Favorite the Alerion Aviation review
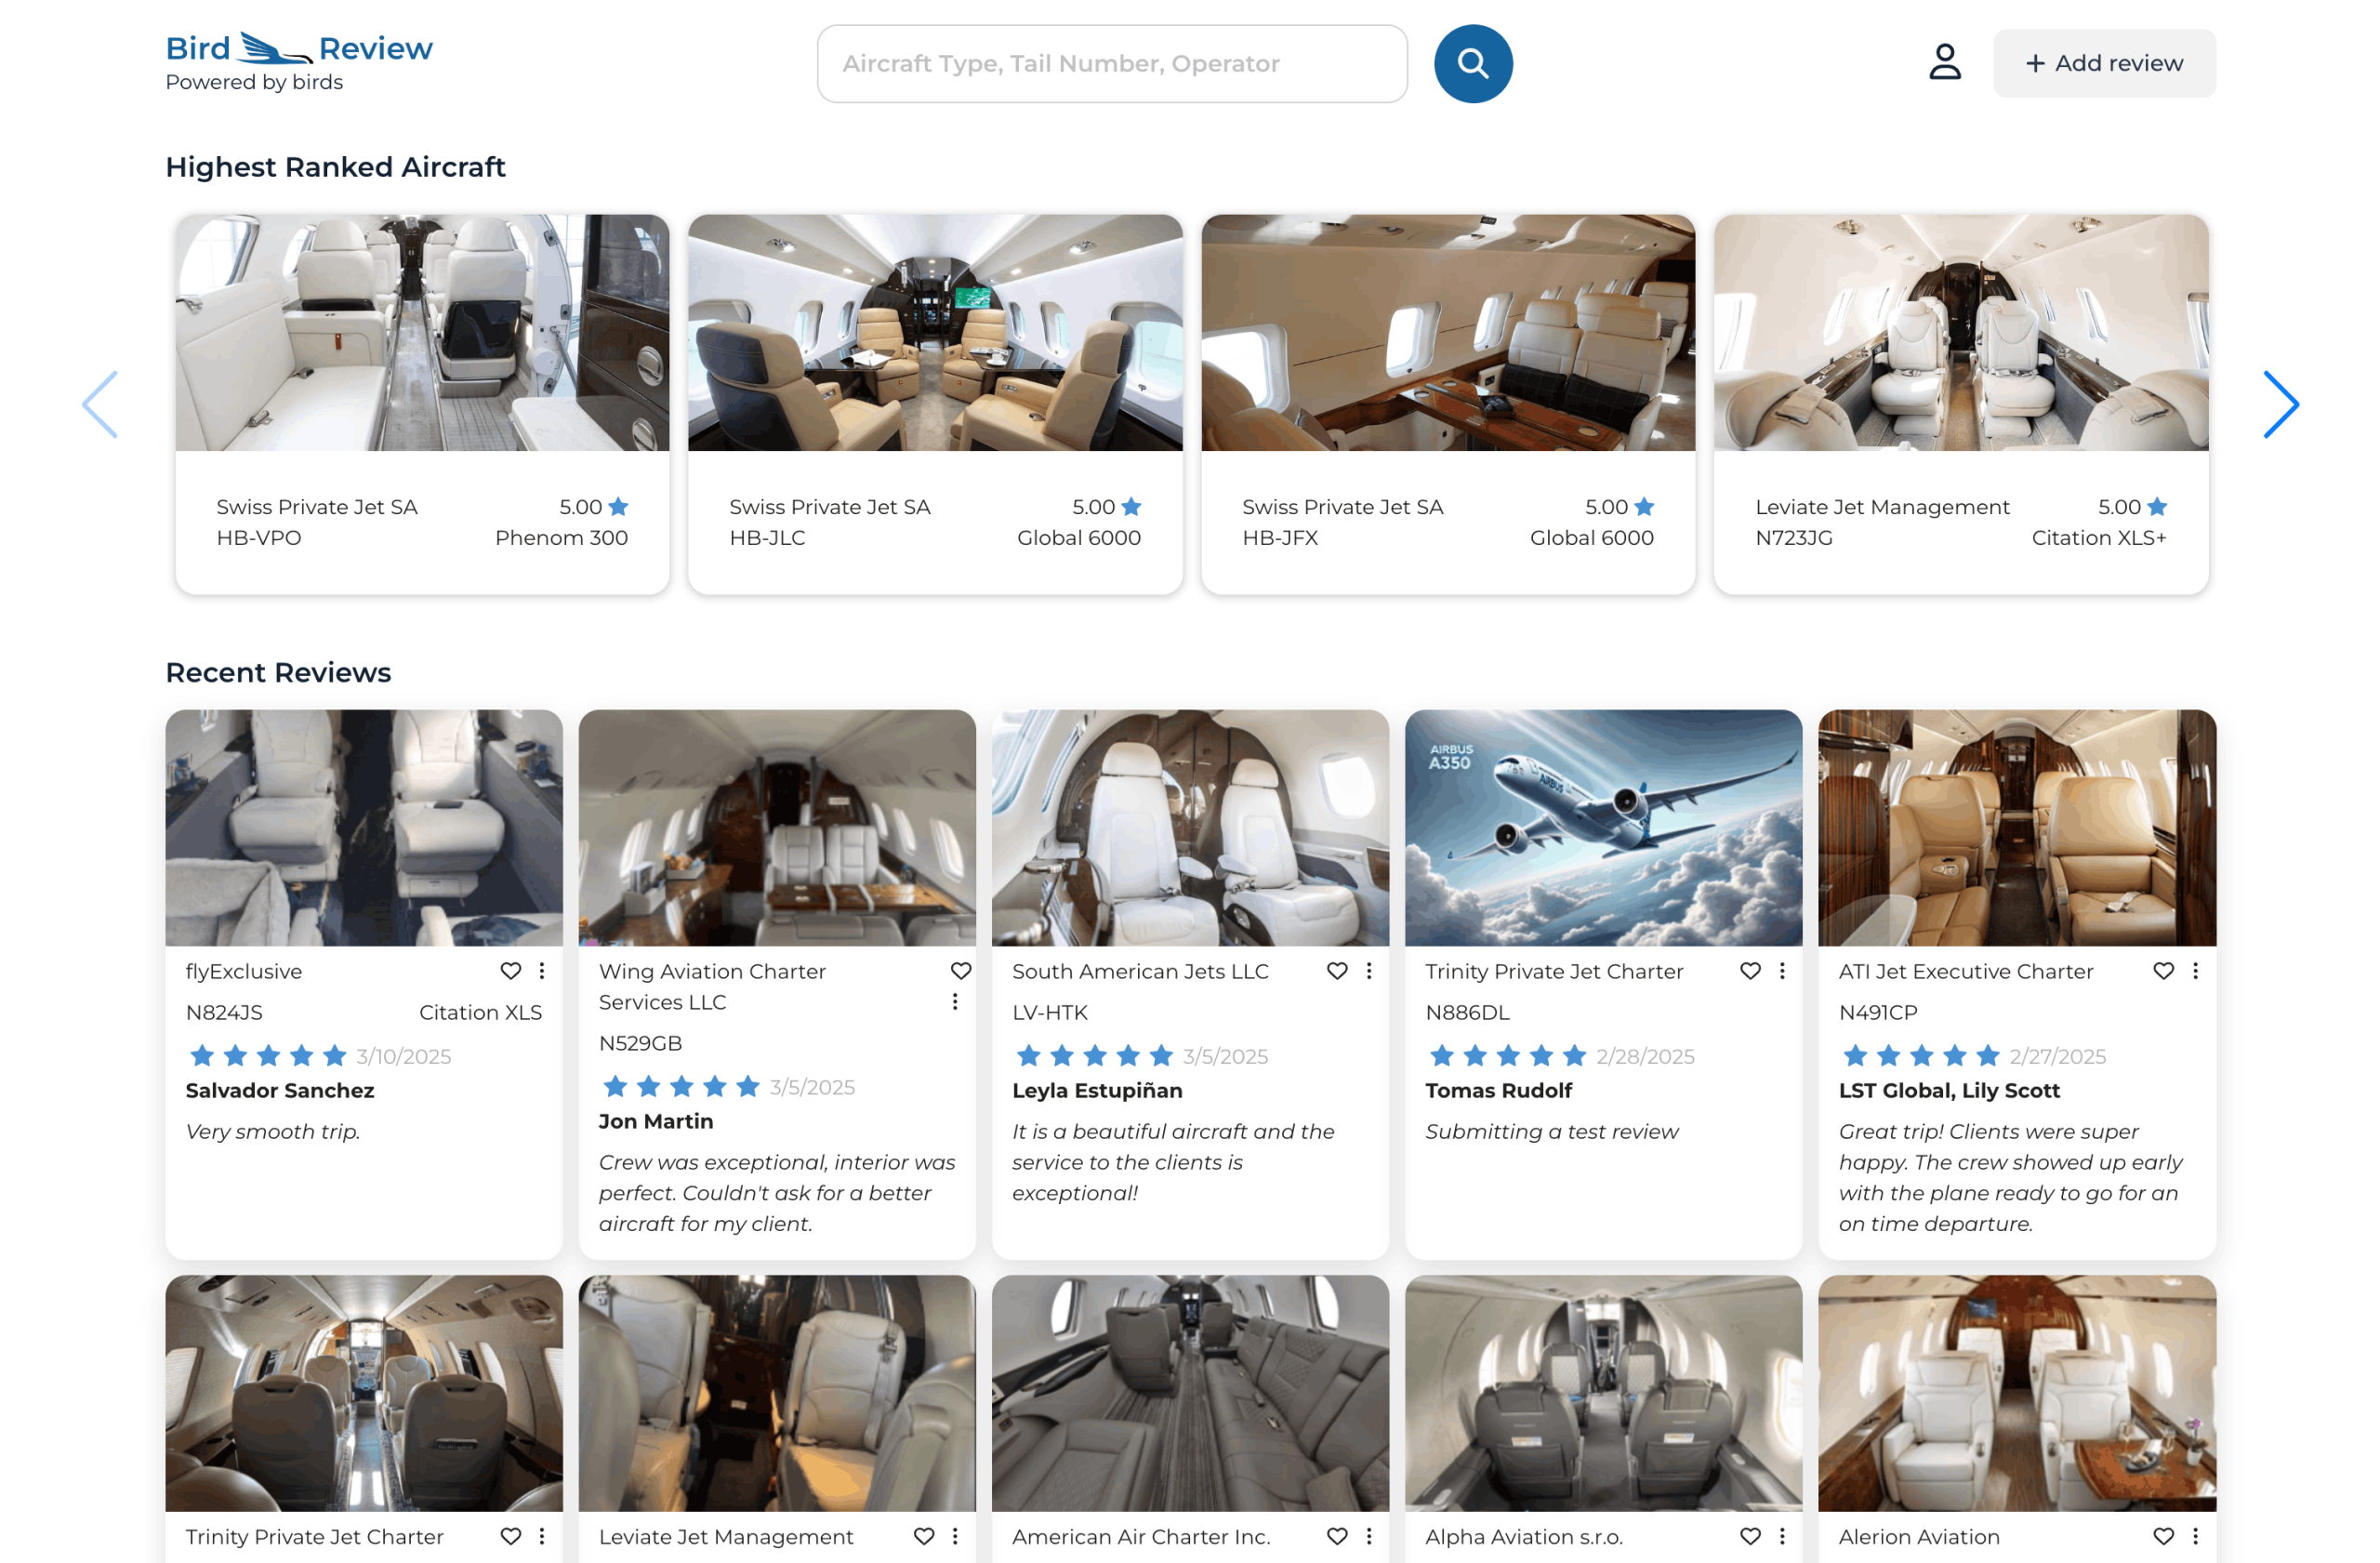This screenshot has width=2380, height=1563. click(x=2164, y=1536)
